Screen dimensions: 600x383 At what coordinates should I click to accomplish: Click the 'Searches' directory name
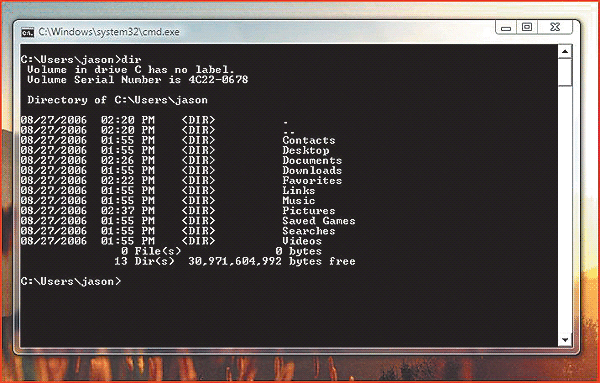[x=309, y=231]
